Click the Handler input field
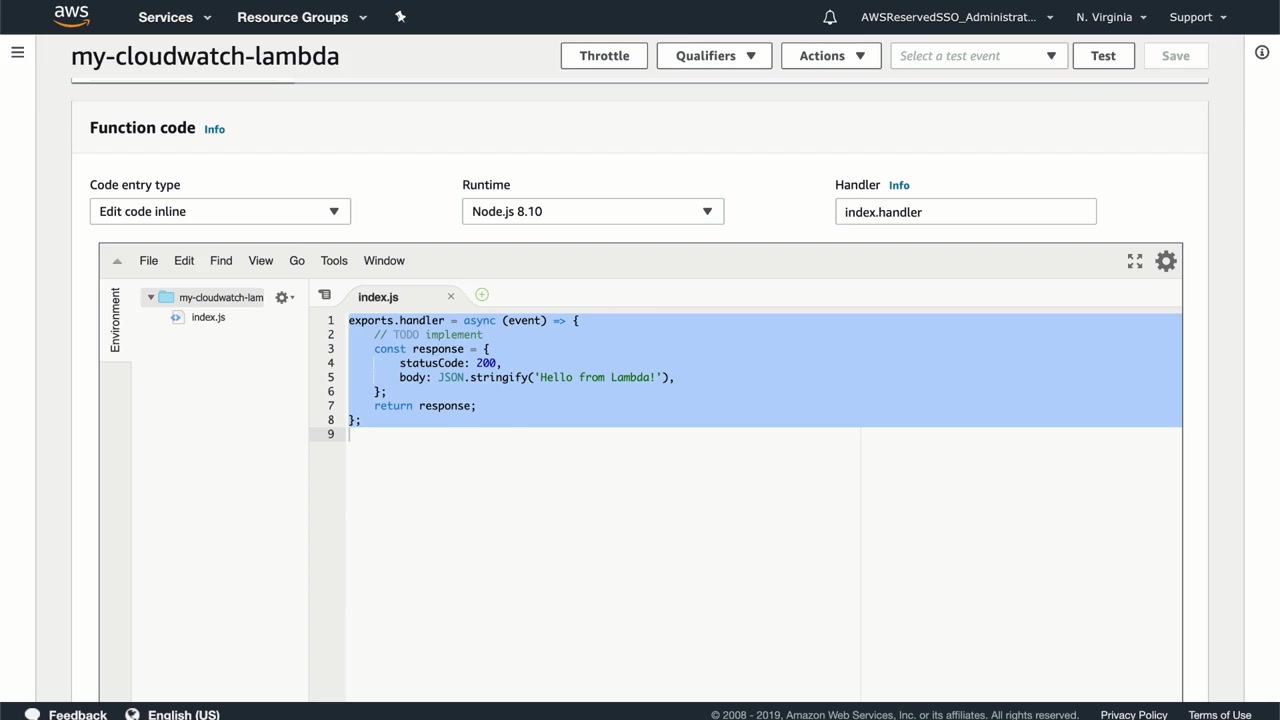Screen dimensions: 1280x720 click(965, 212)
